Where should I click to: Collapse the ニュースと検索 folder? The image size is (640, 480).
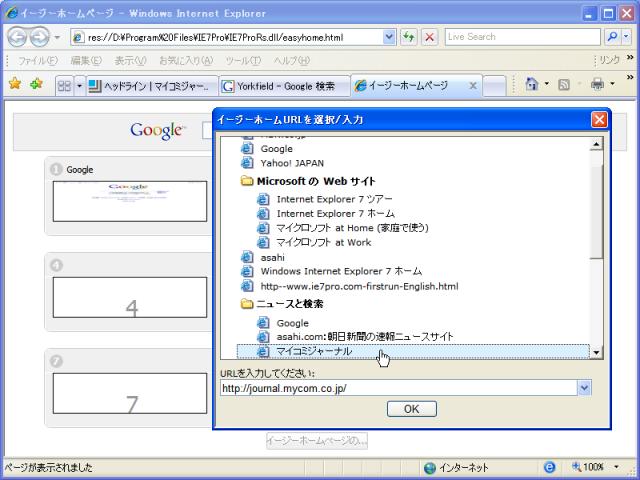(282, 304)
